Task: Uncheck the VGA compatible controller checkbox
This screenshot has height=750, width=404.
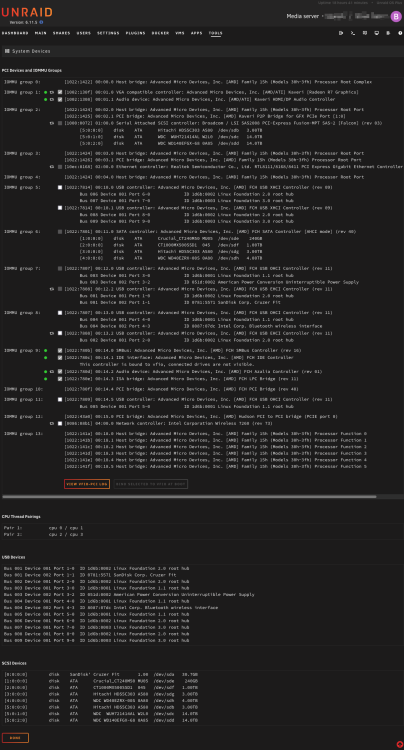Action: click(x=60, y=92)
